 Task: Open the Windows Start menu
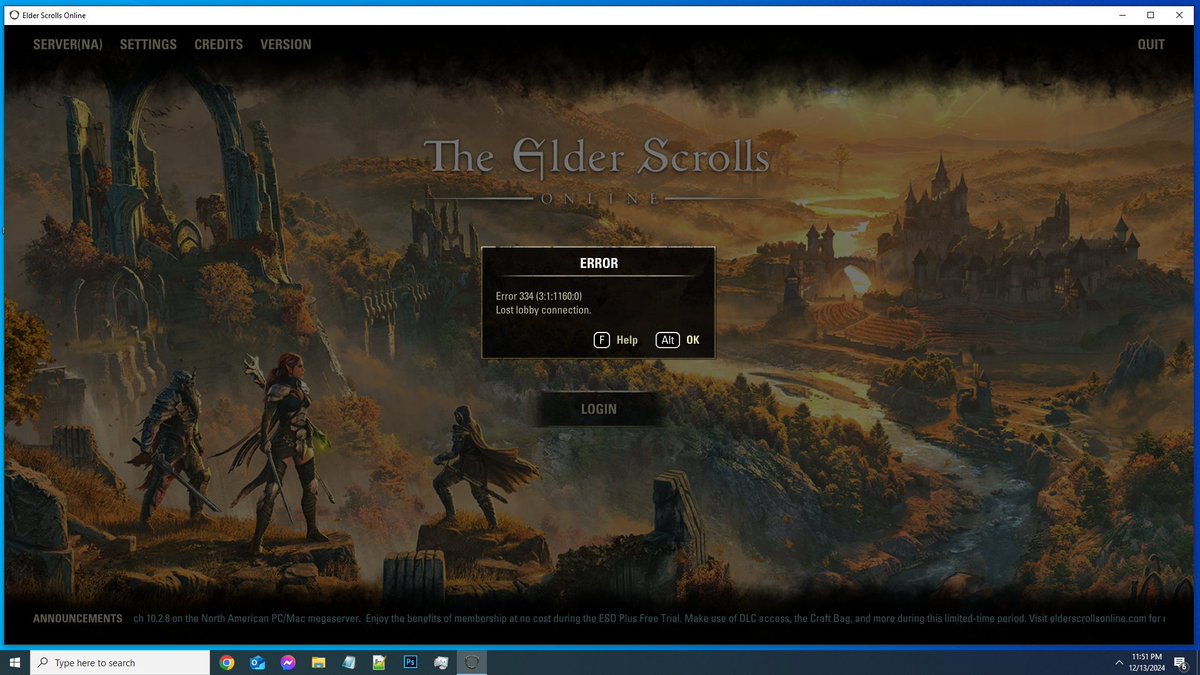[x=15, y=662]
